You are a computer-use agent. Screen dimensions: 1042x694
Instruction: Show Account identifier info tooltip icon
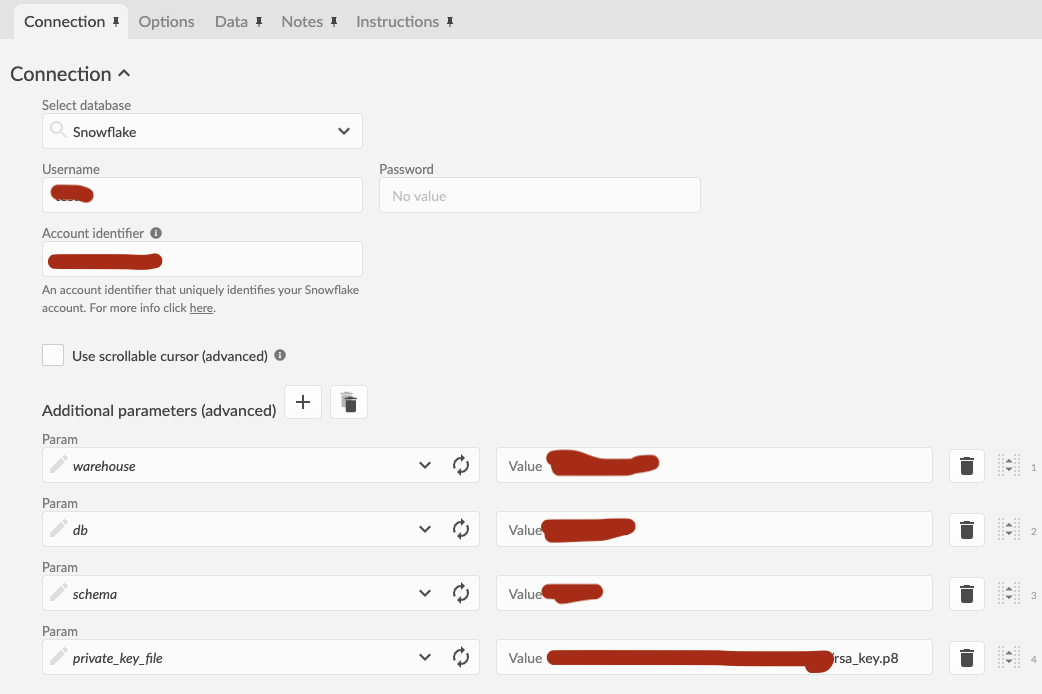pos(156,233)
